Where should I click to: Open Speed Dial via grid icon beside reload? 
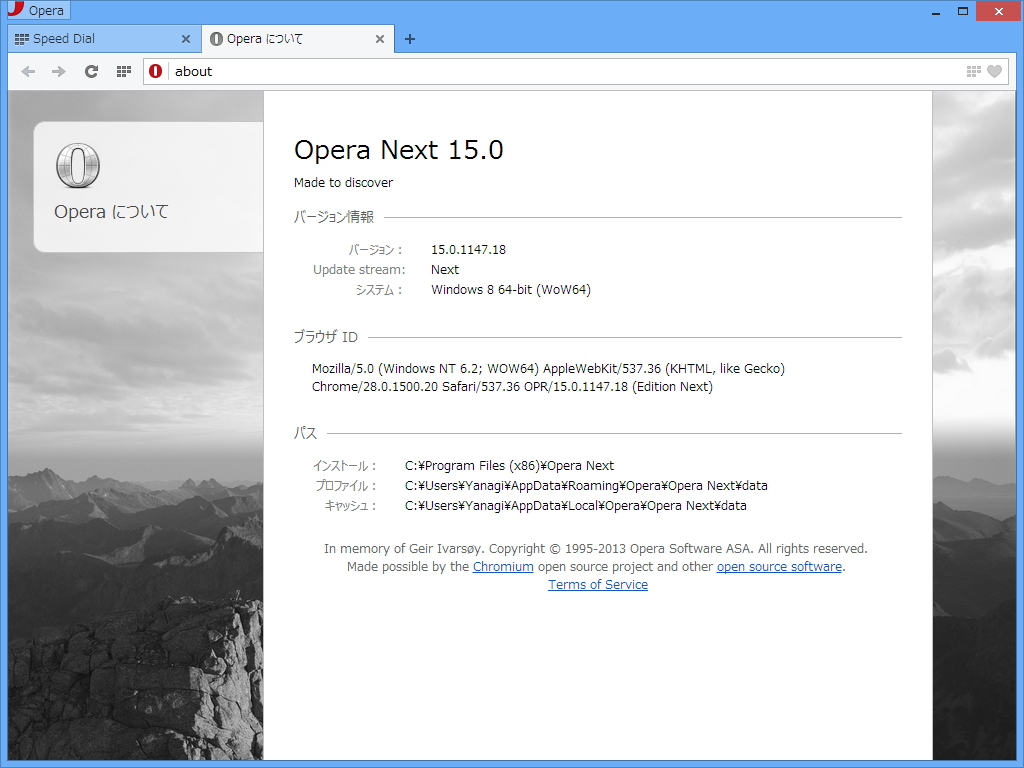point(123,71)
